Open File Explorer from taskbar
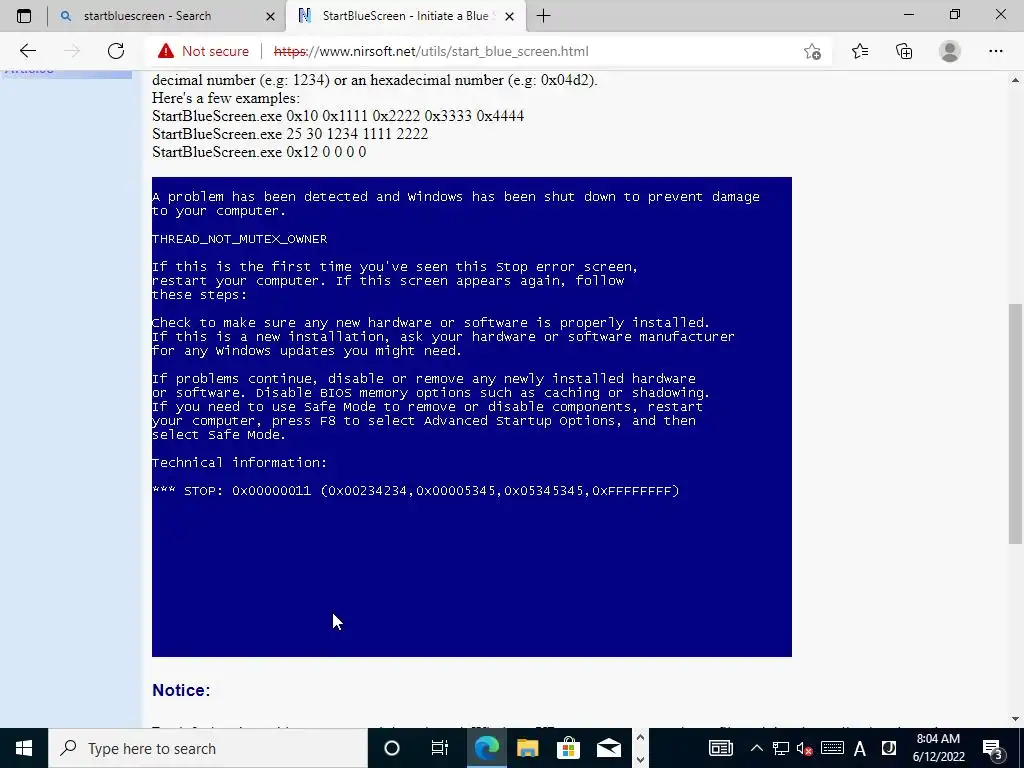Image resolution: width=1024 pixels, height=768 pixels. pos(527,748)
